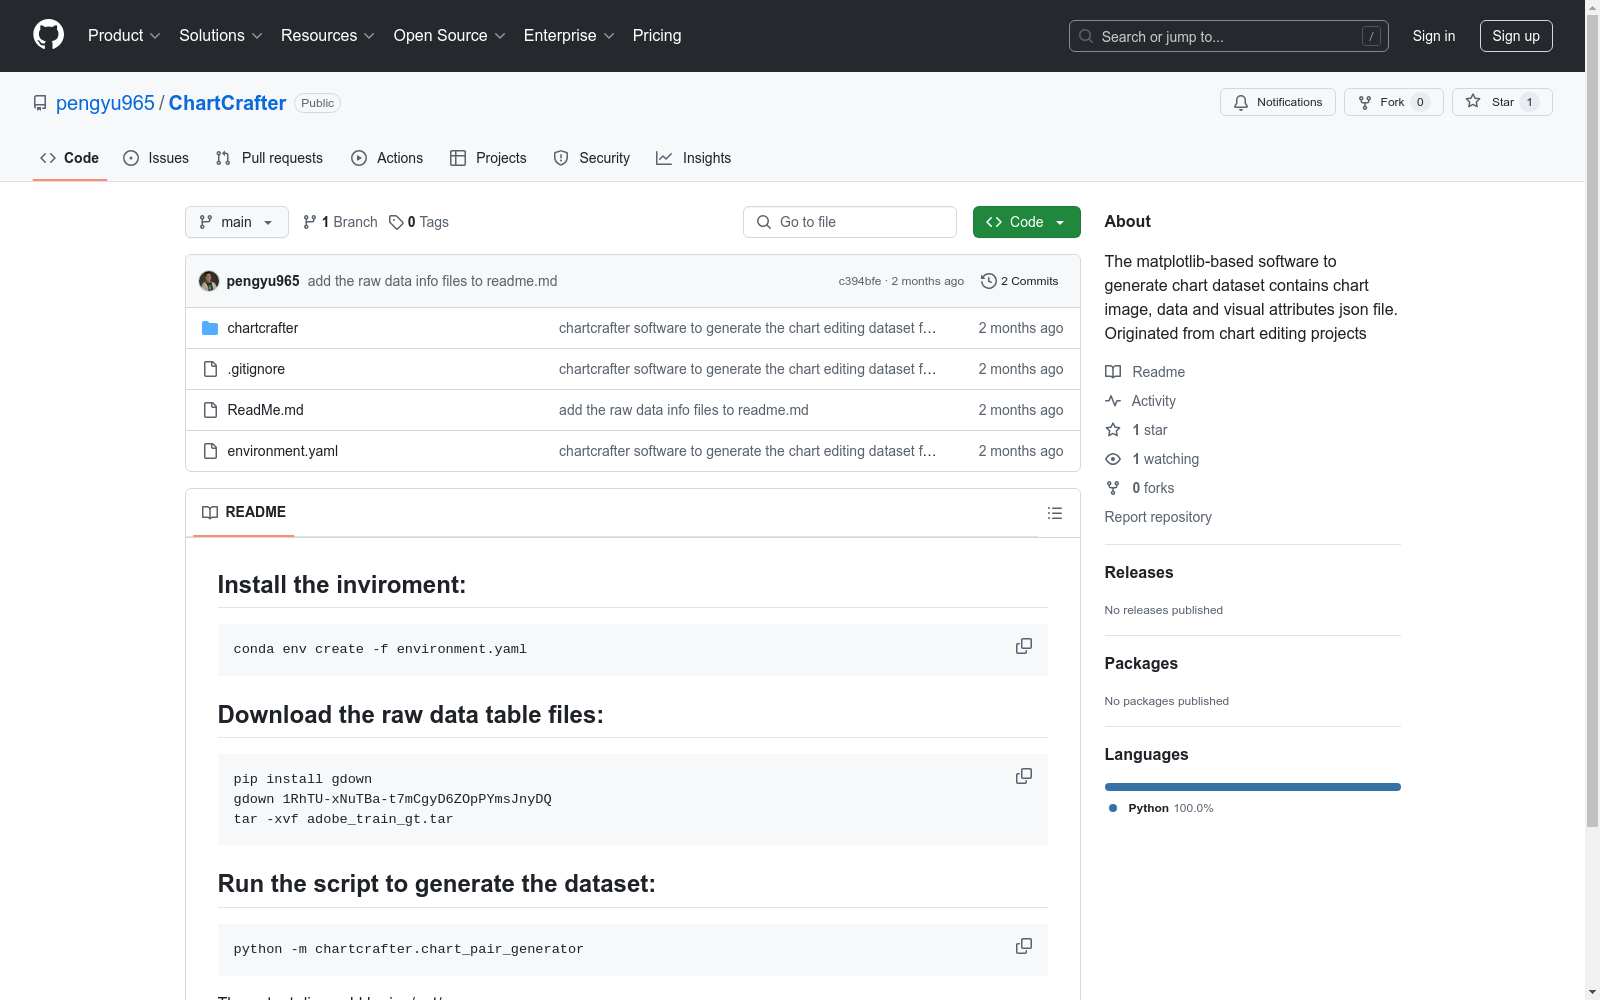Fork the repository
Screen dimensions: 1600x1000
[1394, 102]
